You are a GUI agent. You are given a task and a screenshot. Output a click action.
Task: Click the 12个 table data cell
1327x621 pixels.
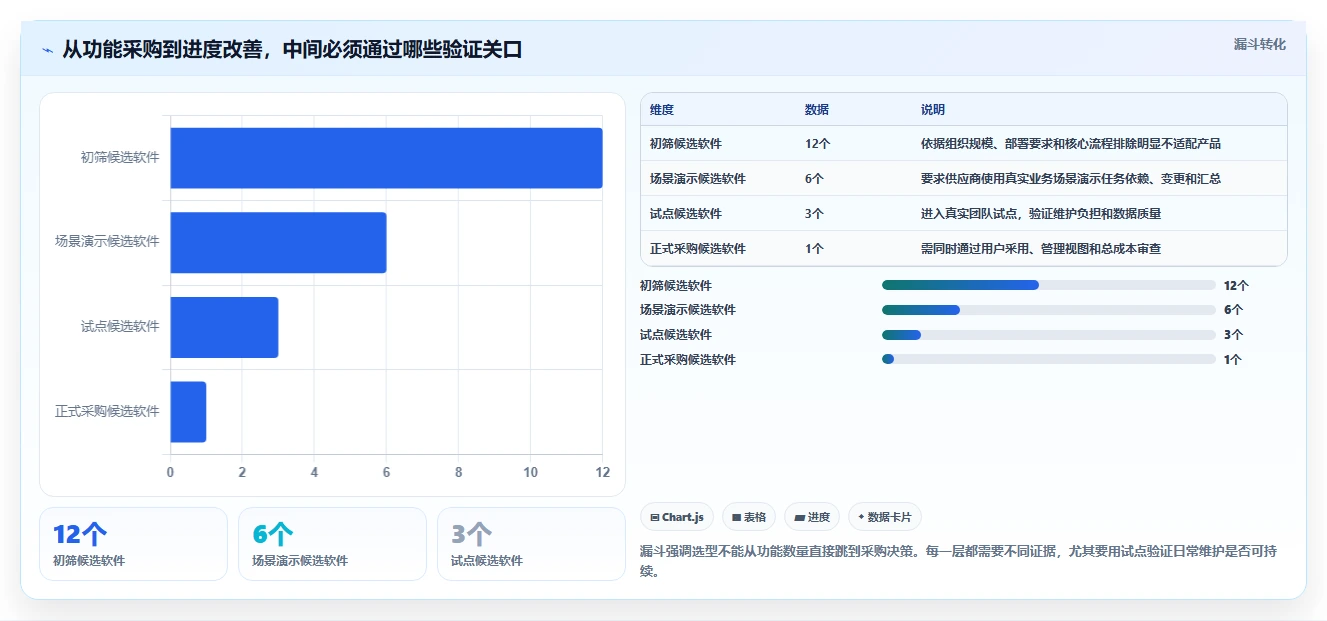click(x=818, y=144)
